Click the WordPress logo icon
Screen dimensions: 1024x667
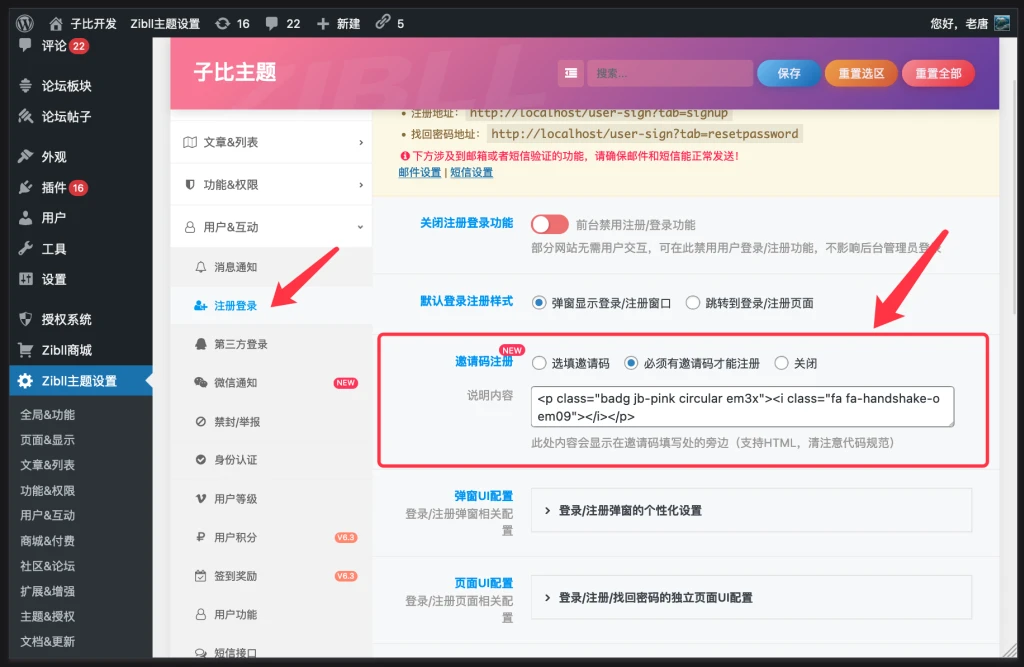coord(25,22)
